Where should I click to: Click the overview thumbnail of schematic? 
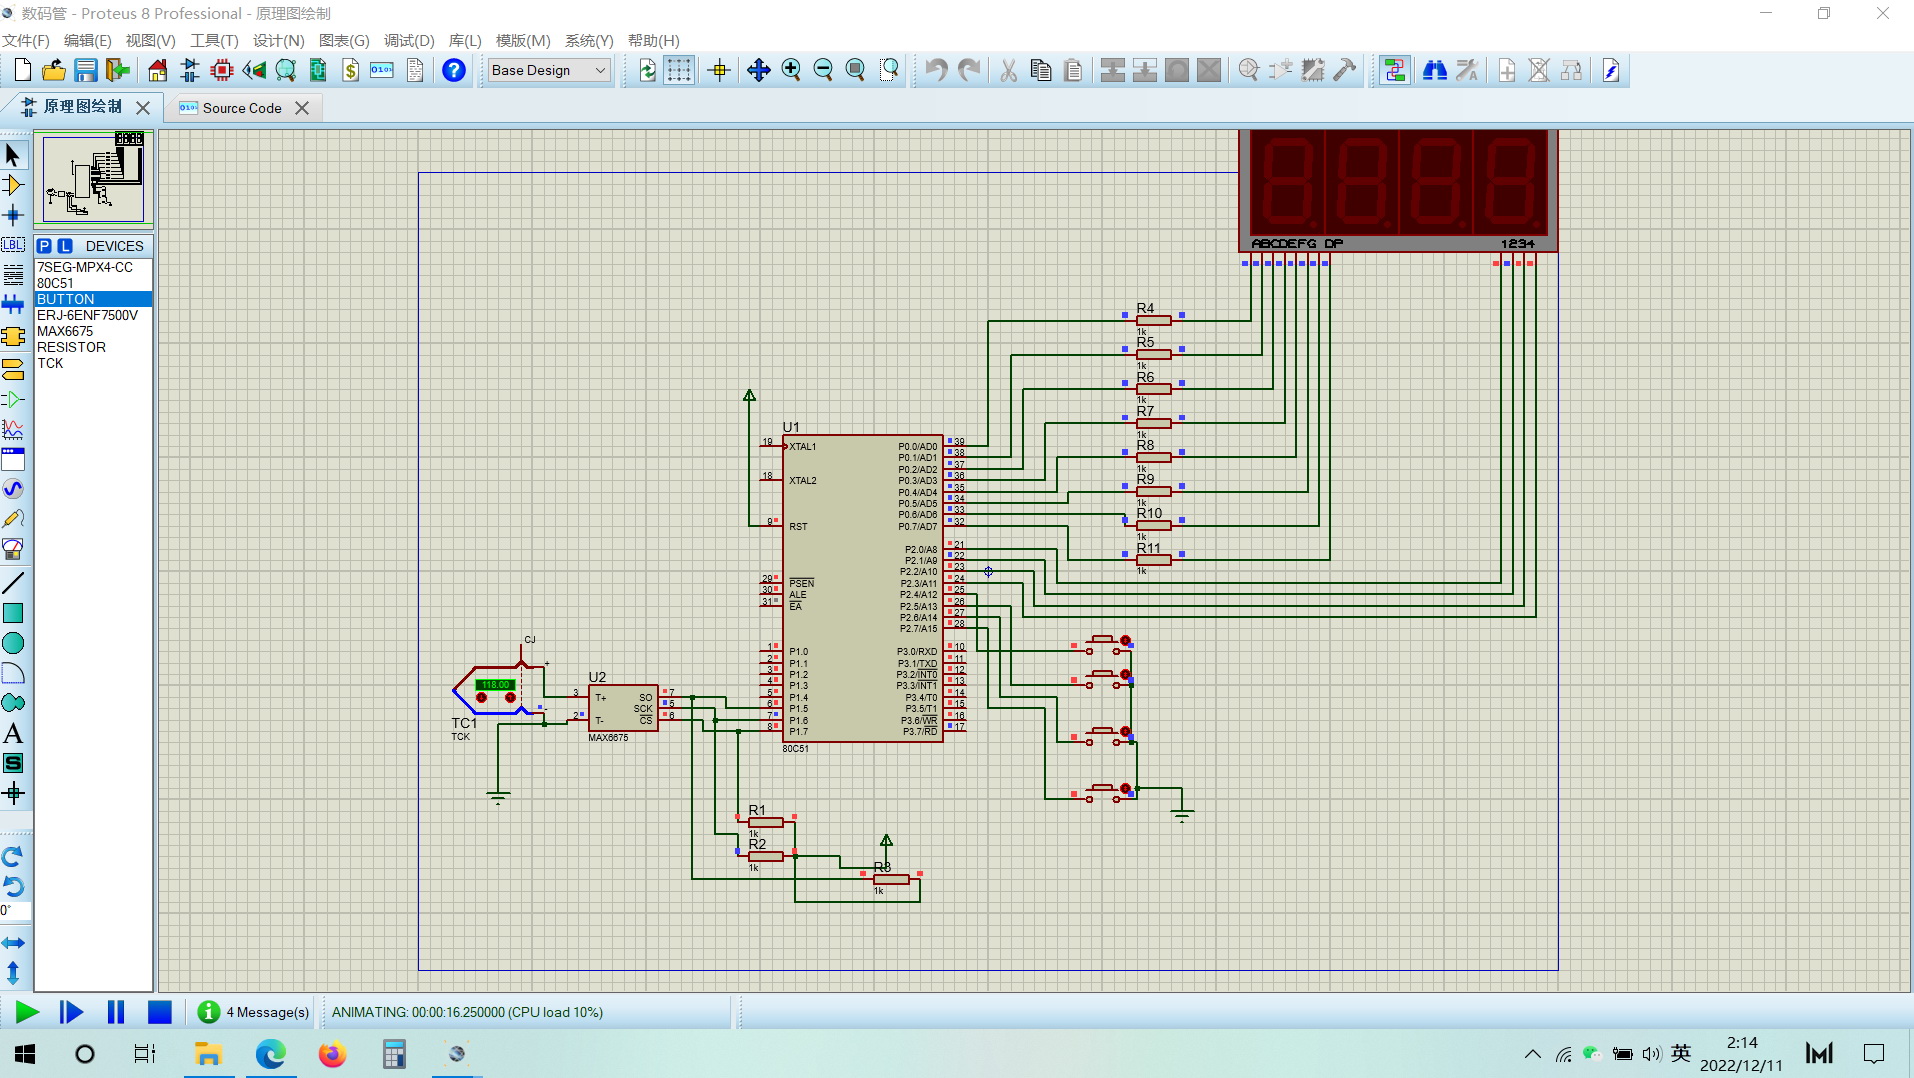click(x=93, y=178)
